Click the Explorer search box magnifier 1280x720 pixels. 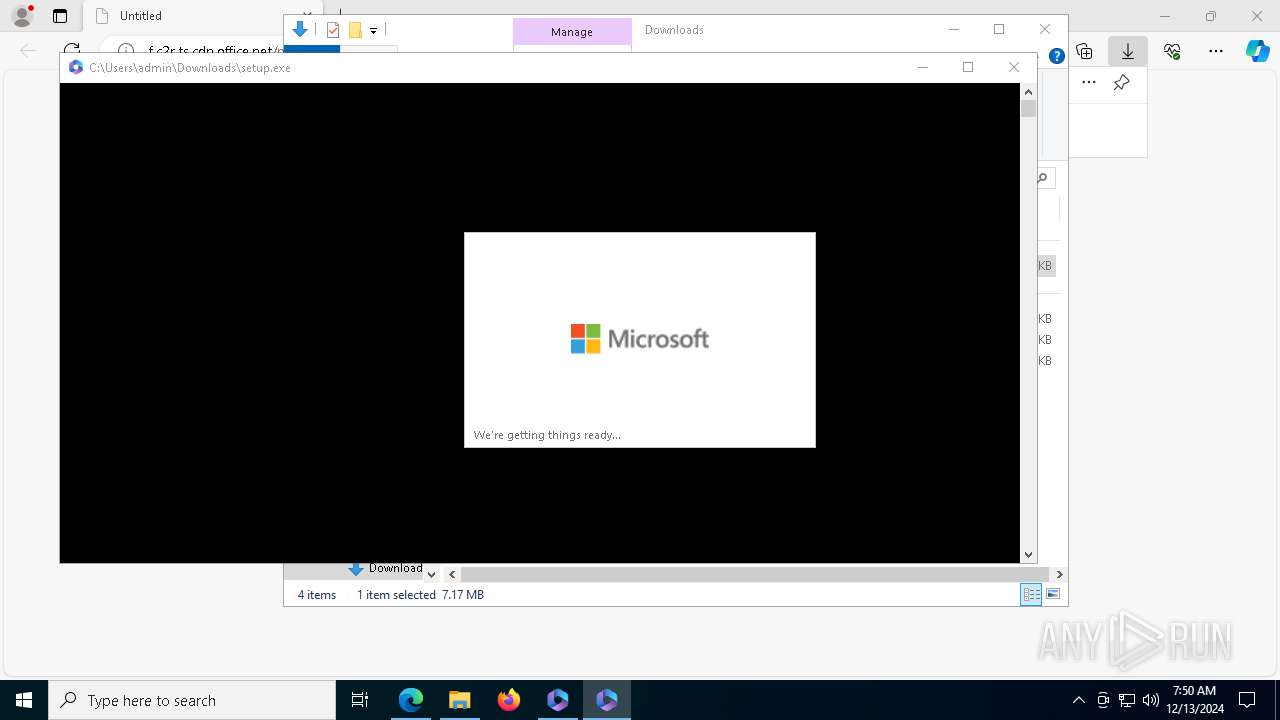[x=1042, y=178]
